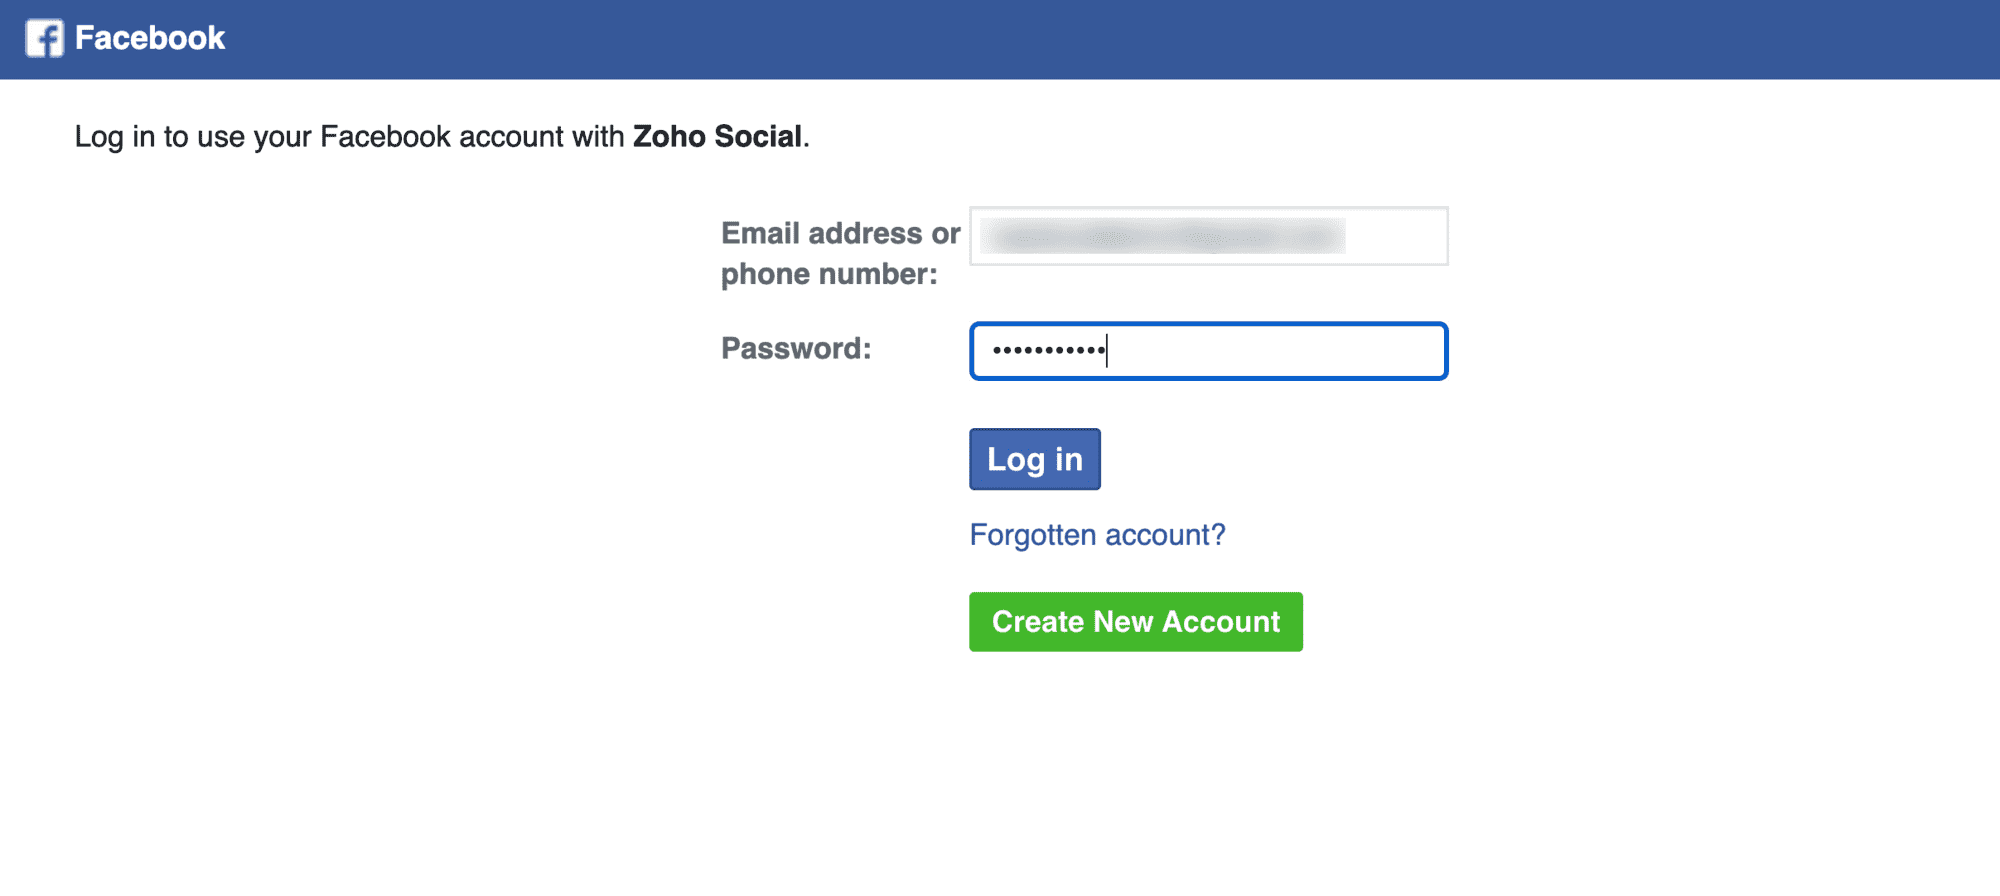2000x896 pixels.
Task: Start password recovery via Forgotten account?
Action: click(x=1097, y=535)
